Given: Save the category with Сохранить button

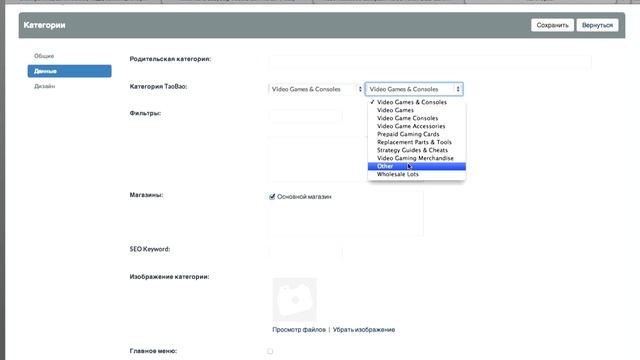Looking at the screenshot, I should click(552, 25).
